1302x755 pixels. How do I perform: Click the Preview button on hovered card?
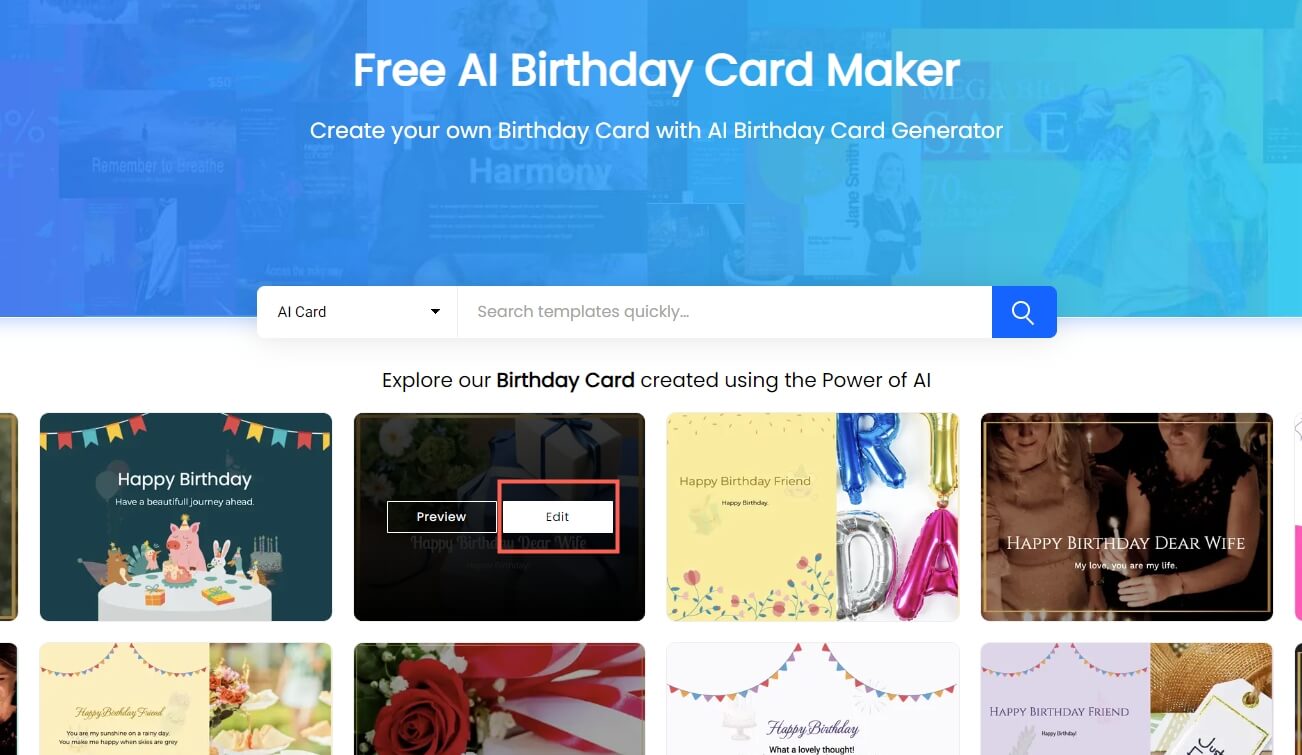point(441,517)
